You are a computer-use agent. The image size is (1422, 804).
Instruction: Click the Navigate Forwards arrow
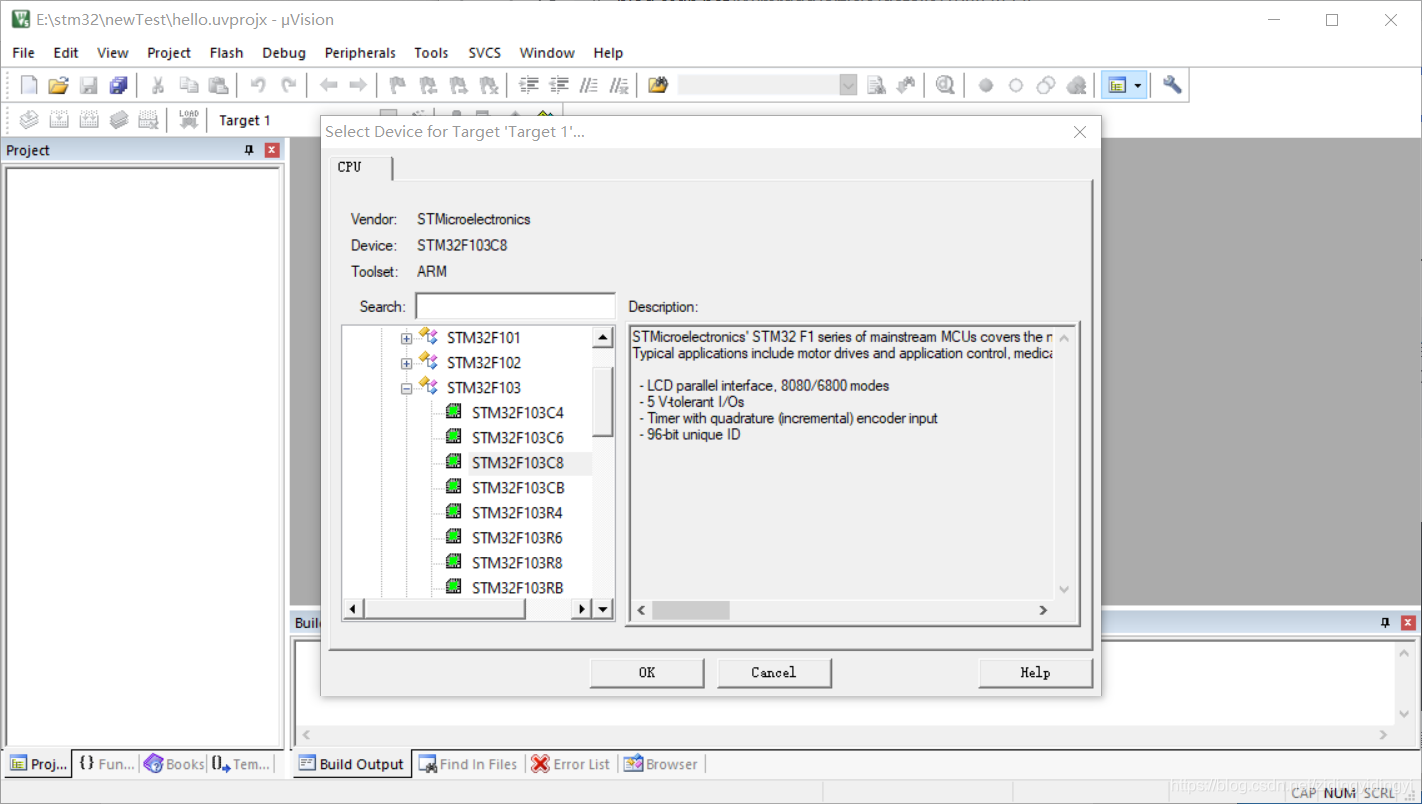pyautogui.click(x=357, y=85)
